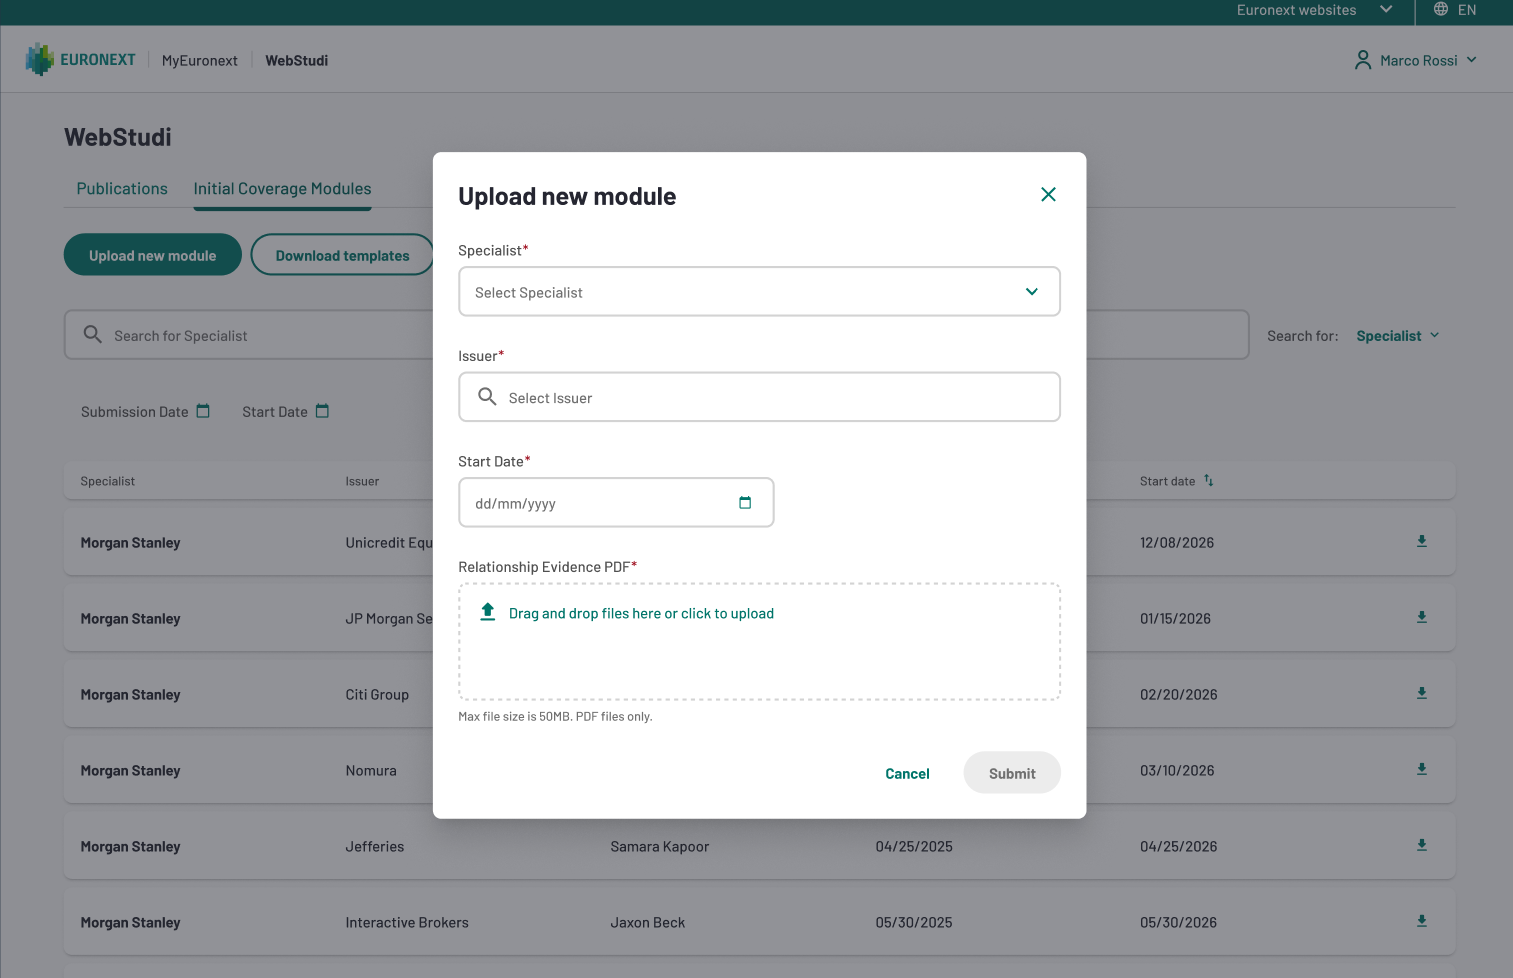Click Jaxon Beck cell
Viewport: 1513px width, 978px height.
(x=648, y=923)
